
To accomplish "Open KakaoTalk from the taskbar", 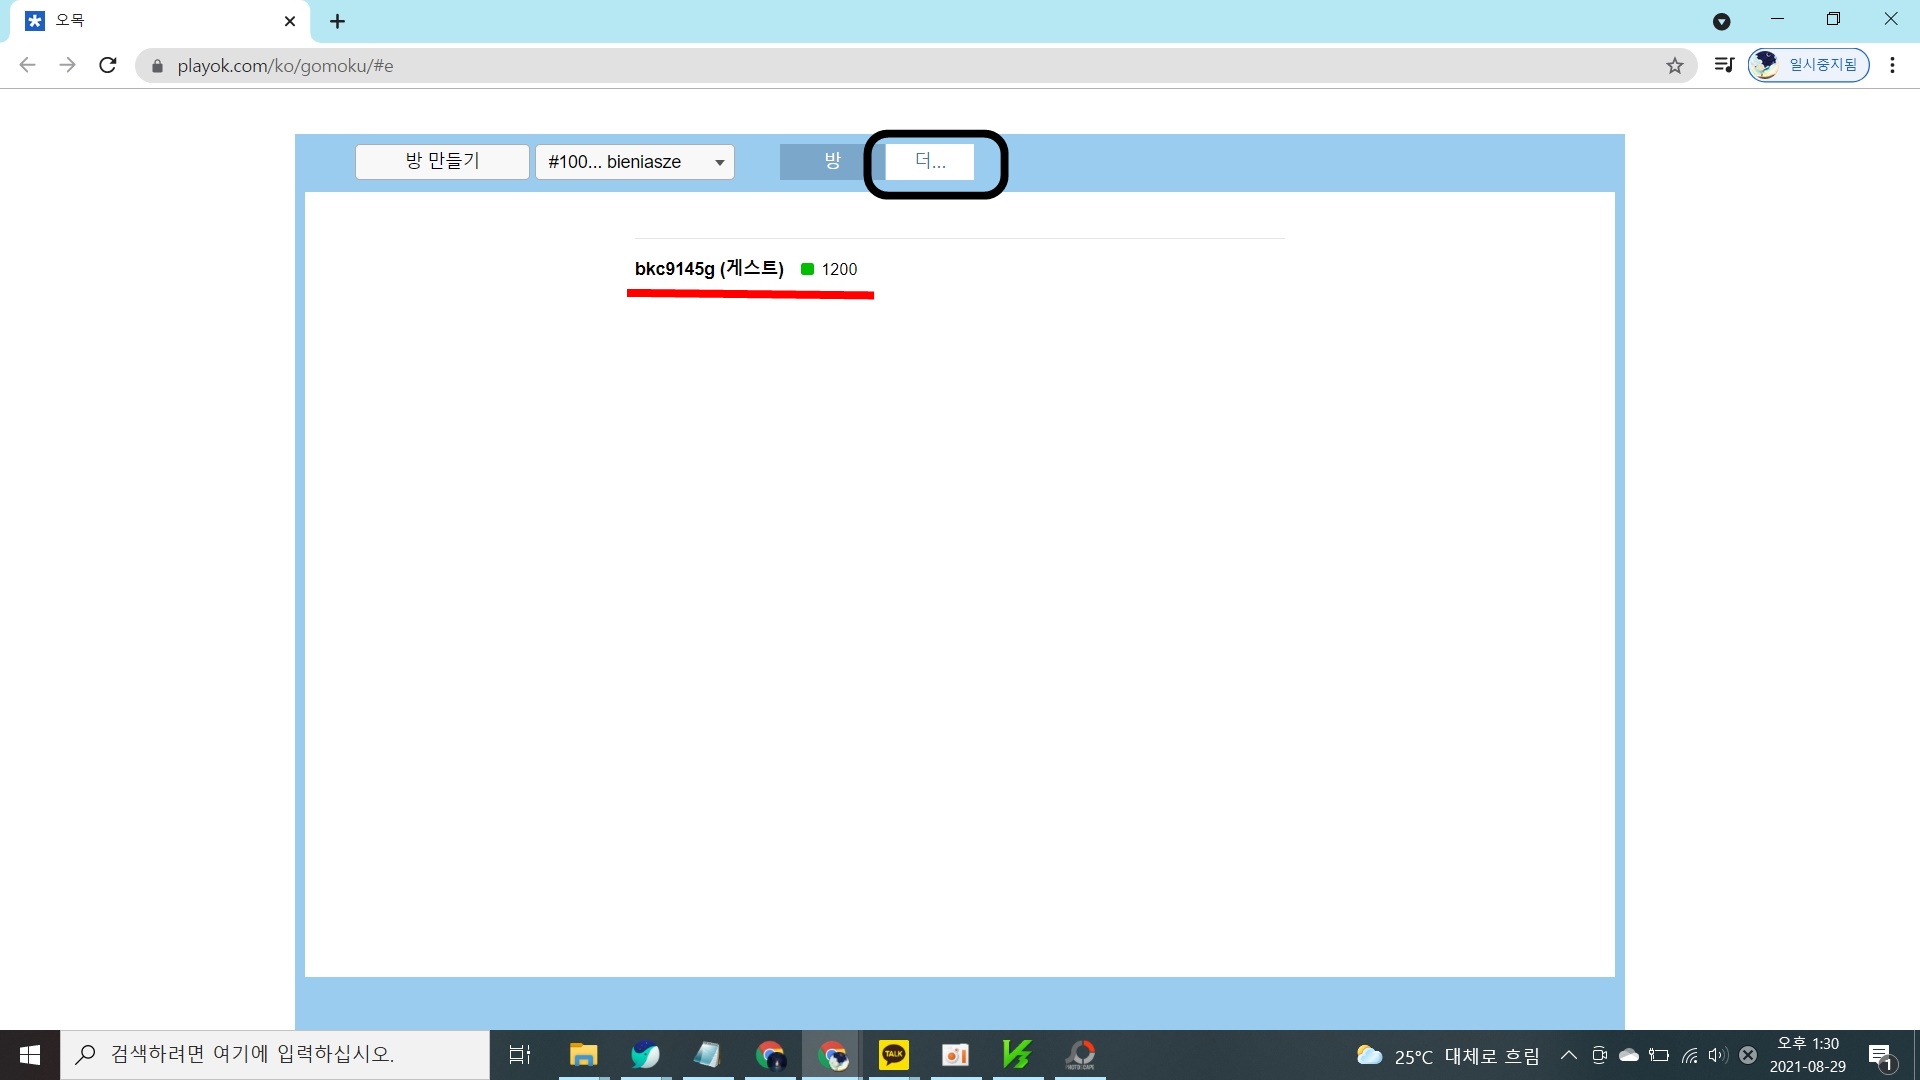I will 893,1054.
